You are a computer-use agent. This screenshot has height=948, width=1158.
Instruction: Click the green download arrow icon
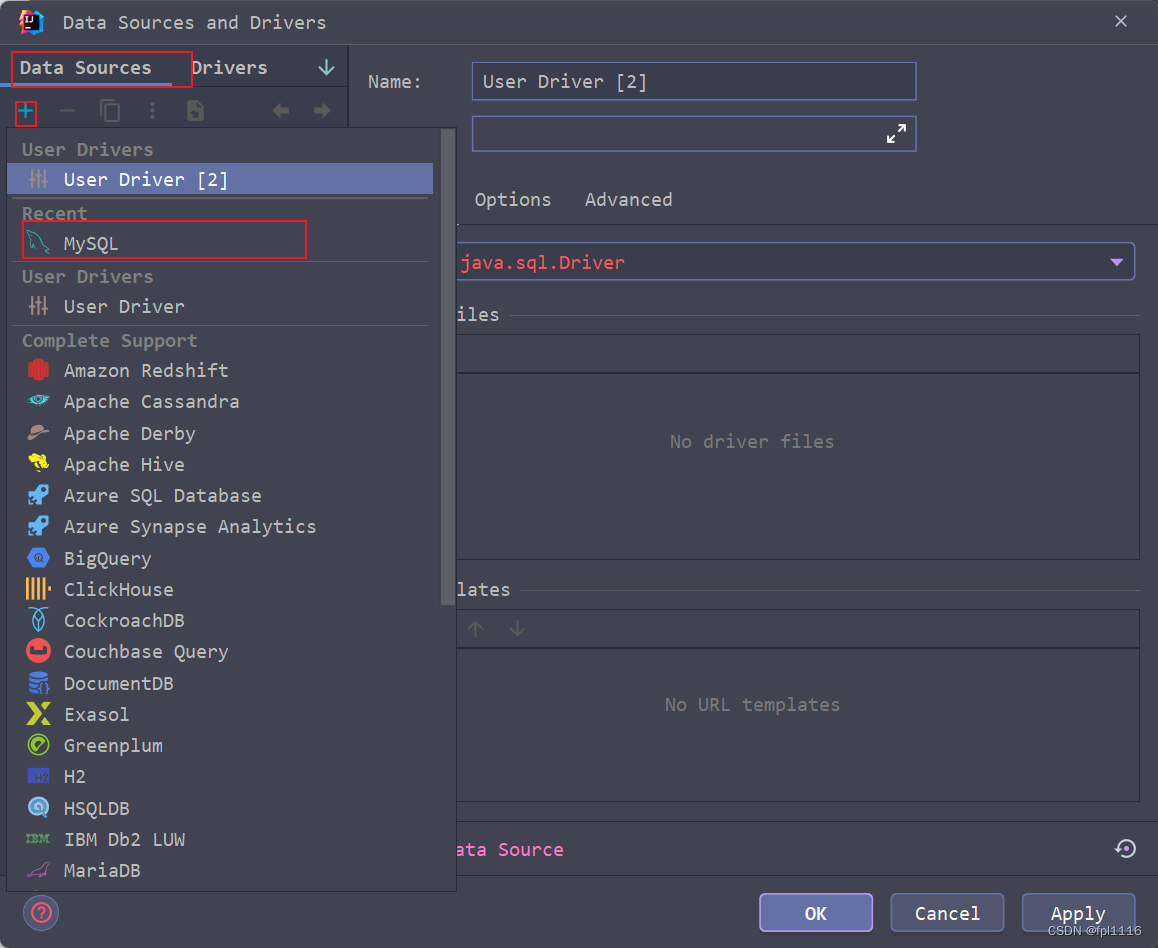point(326,68)
